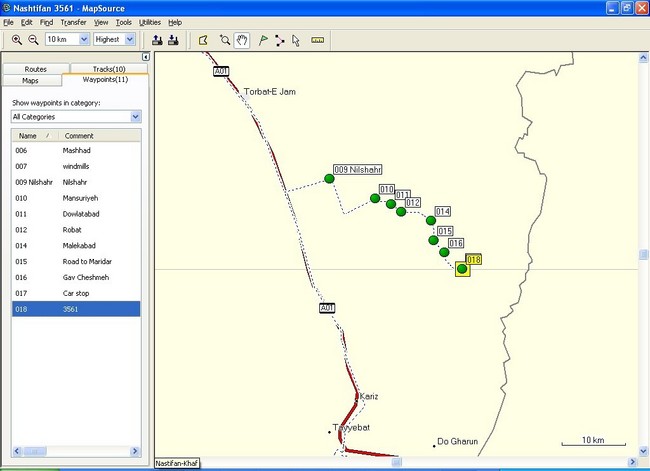
Task: Open the Utilities menu
Action: coord(150,22)
